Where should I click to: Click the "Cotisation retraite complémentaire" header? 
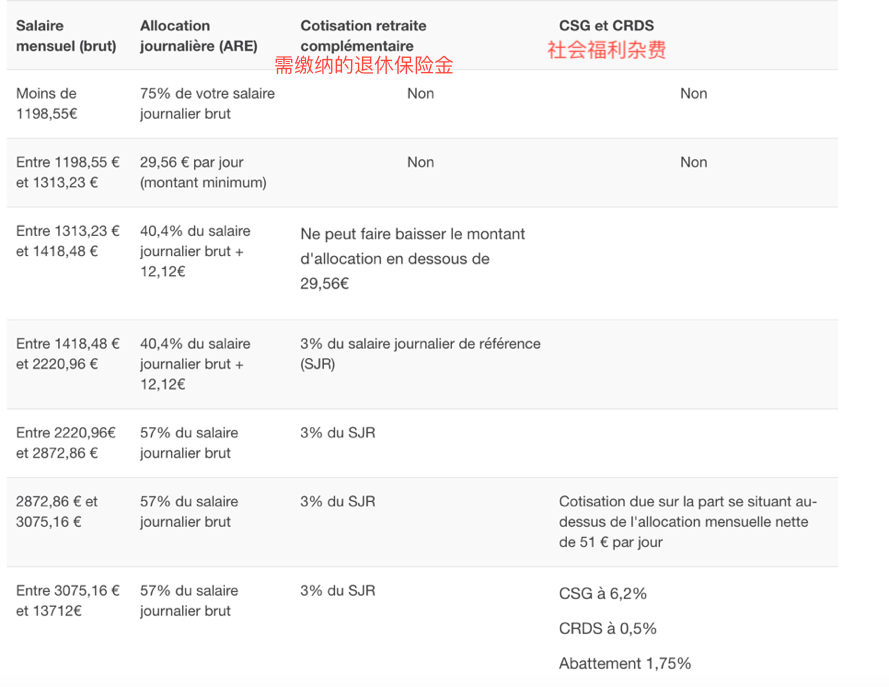pyautogui.click(x=363, y=36)
